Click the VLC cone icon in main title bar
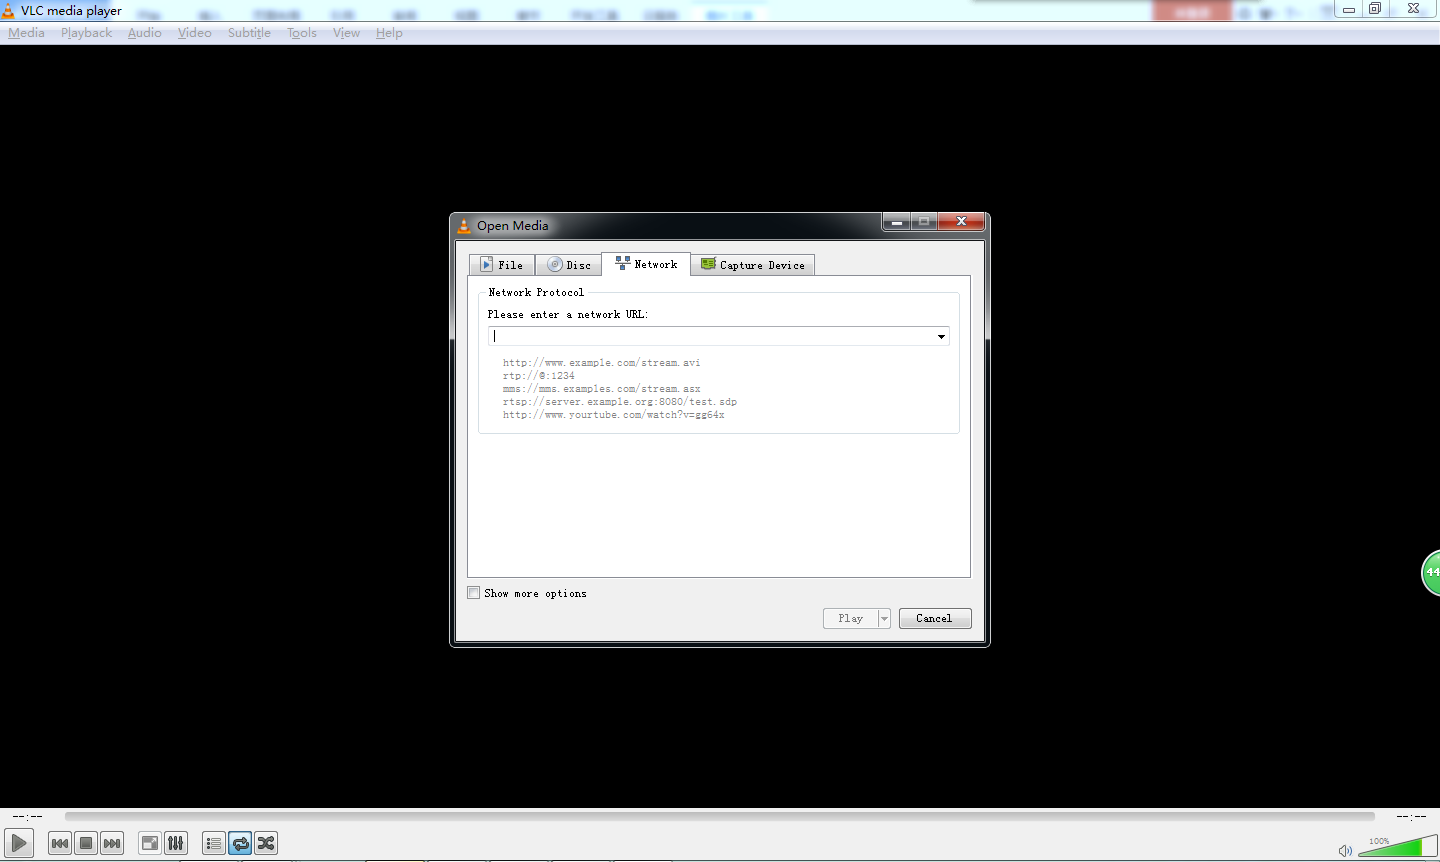This screenshot has width=1440, height=862. coord(8,11)
